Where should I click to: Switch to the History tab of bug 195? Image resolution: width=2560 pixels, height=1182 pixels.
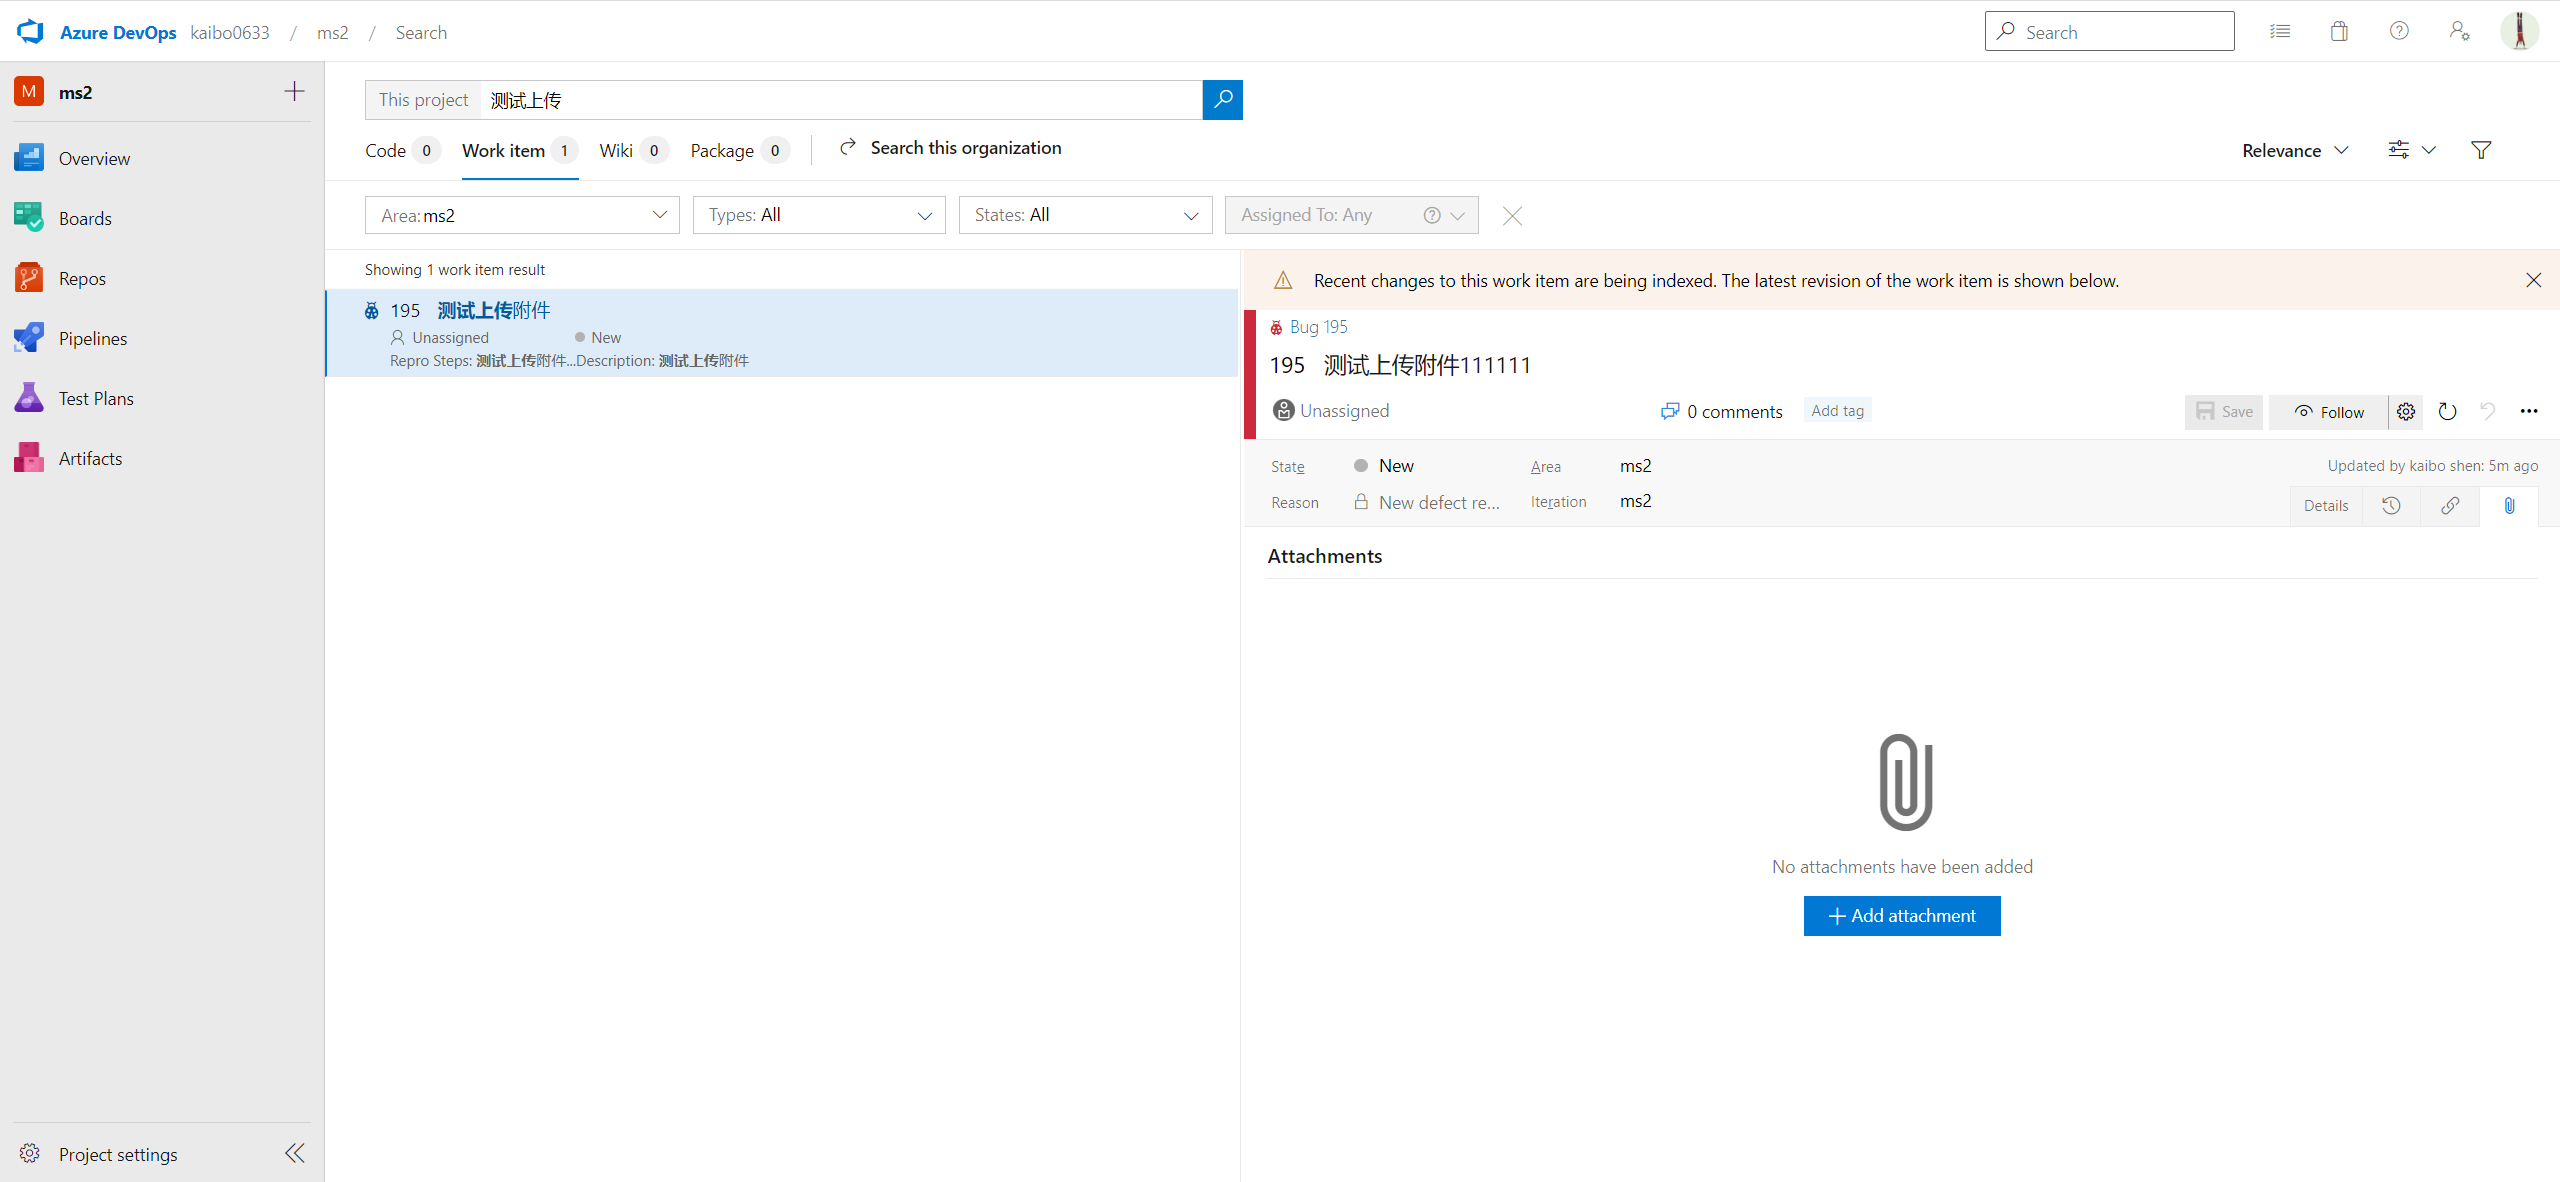coord(2390,505)
